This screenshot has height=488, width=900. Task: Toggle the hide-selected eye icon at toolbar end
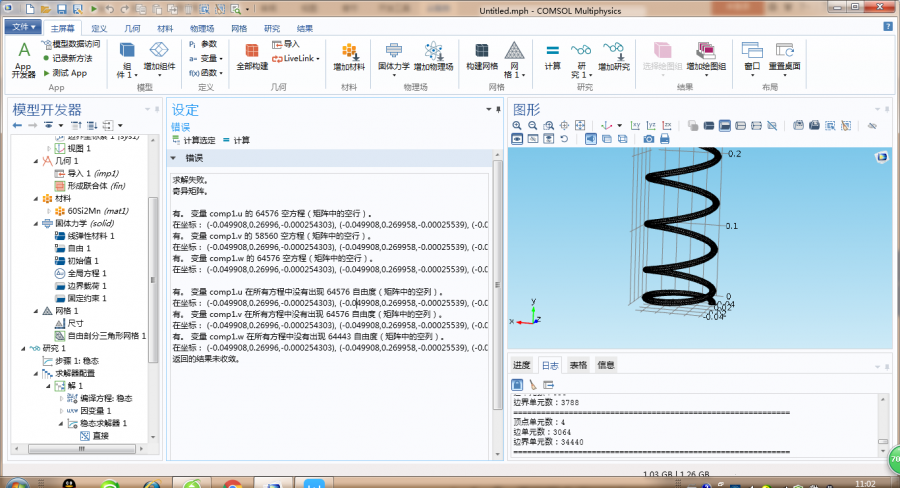coord(872,125)
